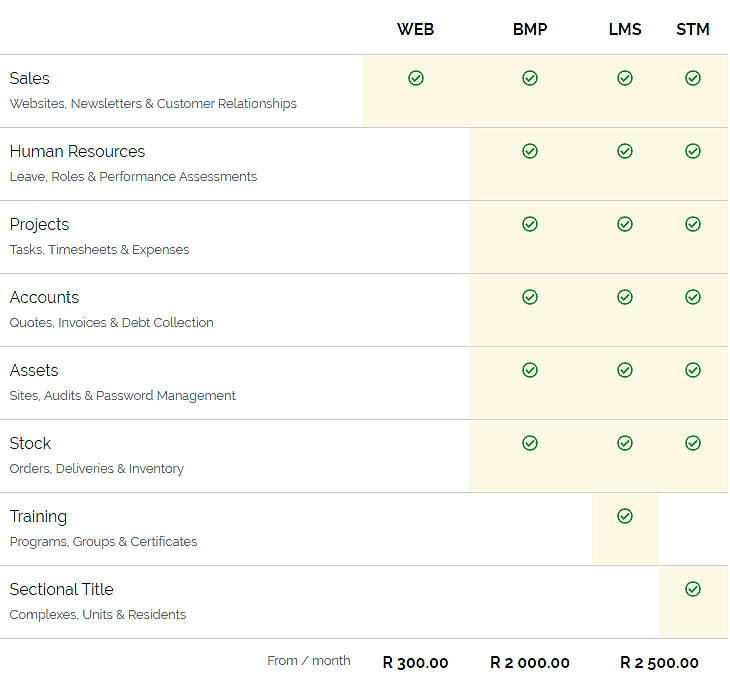Click the Sectional Title row title
Viewport: 730px width, 682px height.
point(61,589)
